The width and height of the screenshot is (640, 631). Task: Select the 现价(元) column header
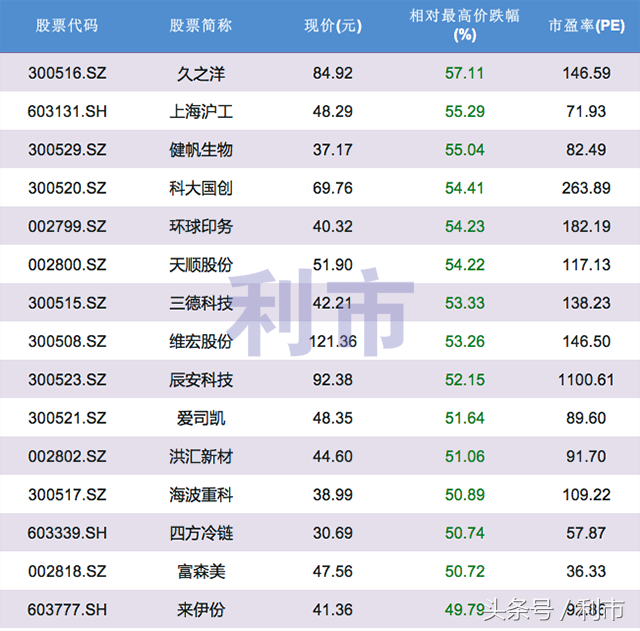[x=333, y=26]
